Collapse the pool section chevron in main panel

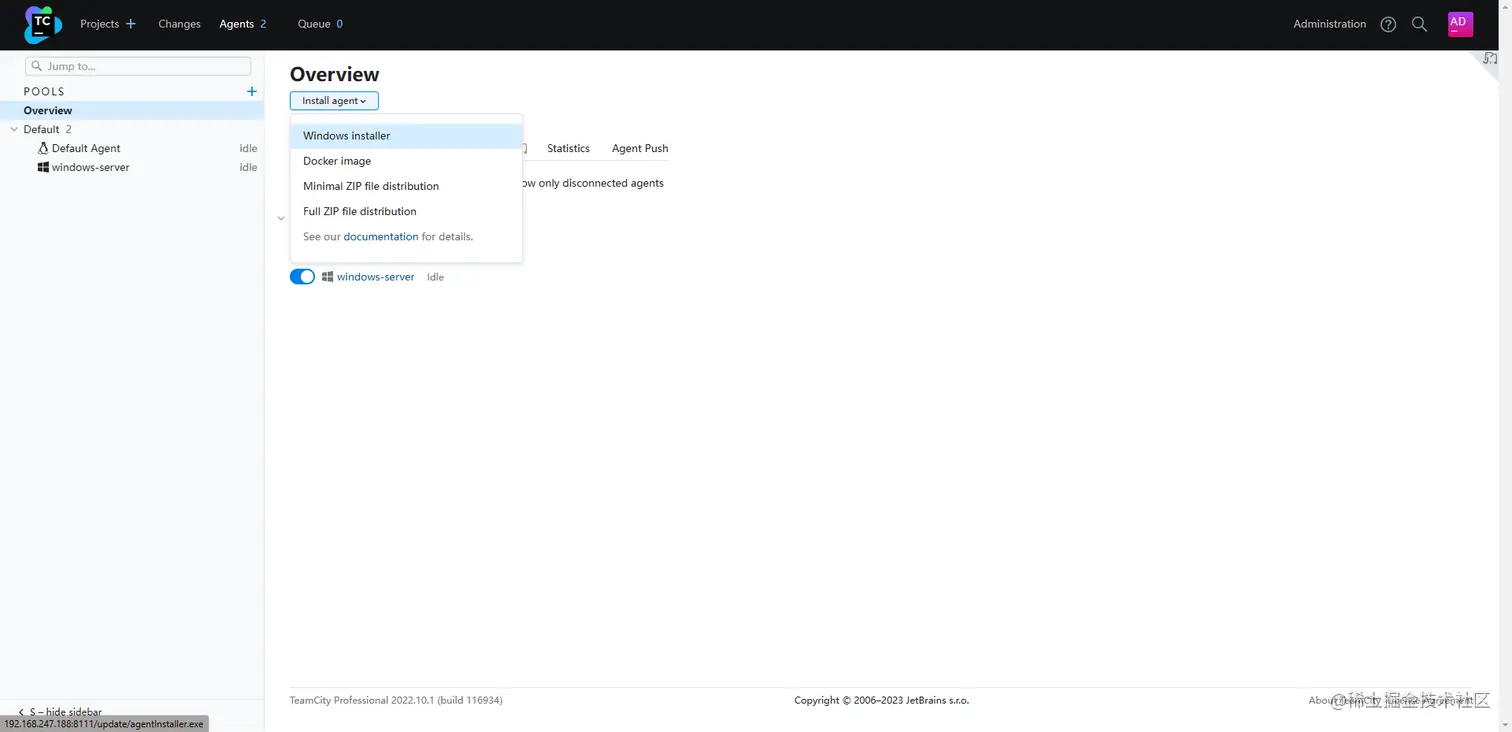[281, 218]
